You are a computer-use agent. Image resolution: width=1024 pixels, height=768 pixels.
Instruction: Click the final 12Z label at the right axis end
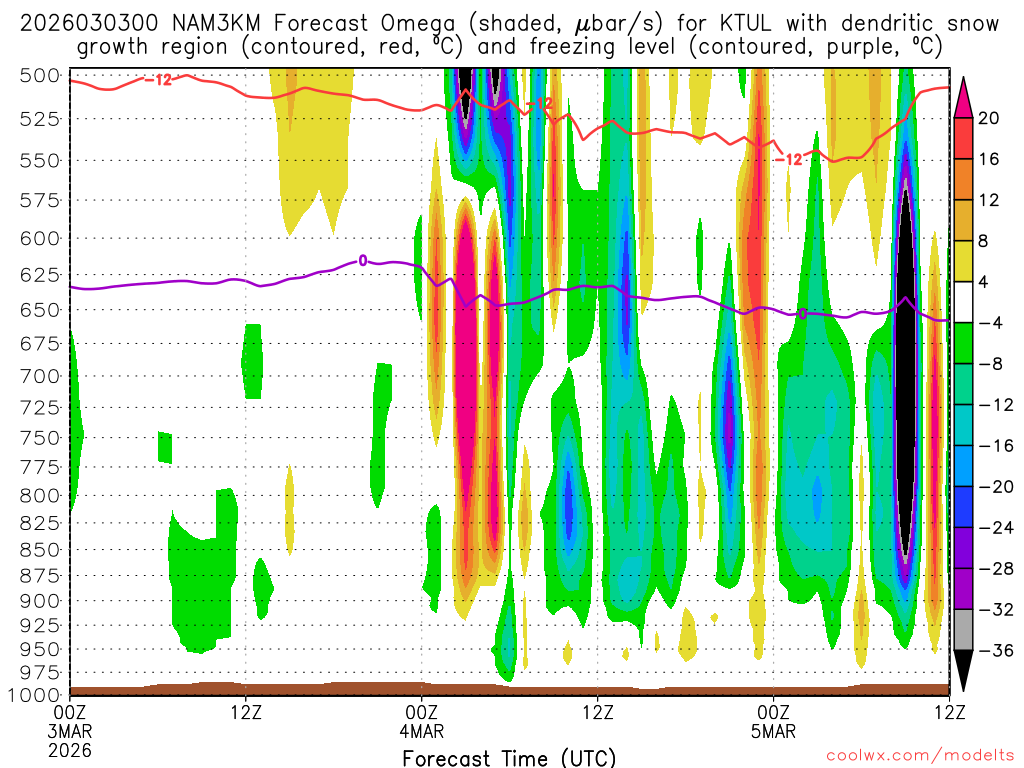click(x=948, y=712)
